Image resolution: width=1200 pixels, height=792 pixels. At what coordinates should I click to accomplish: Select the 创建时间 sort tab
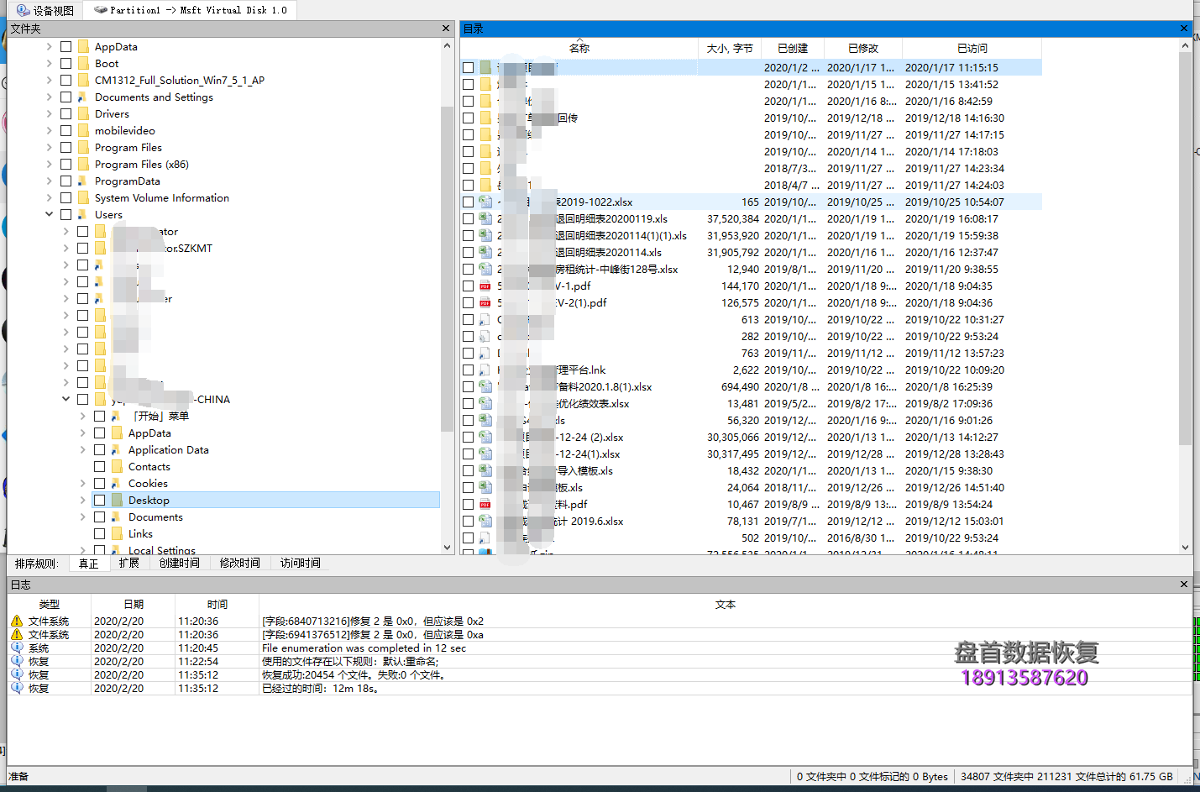click(x=179, y=563)
